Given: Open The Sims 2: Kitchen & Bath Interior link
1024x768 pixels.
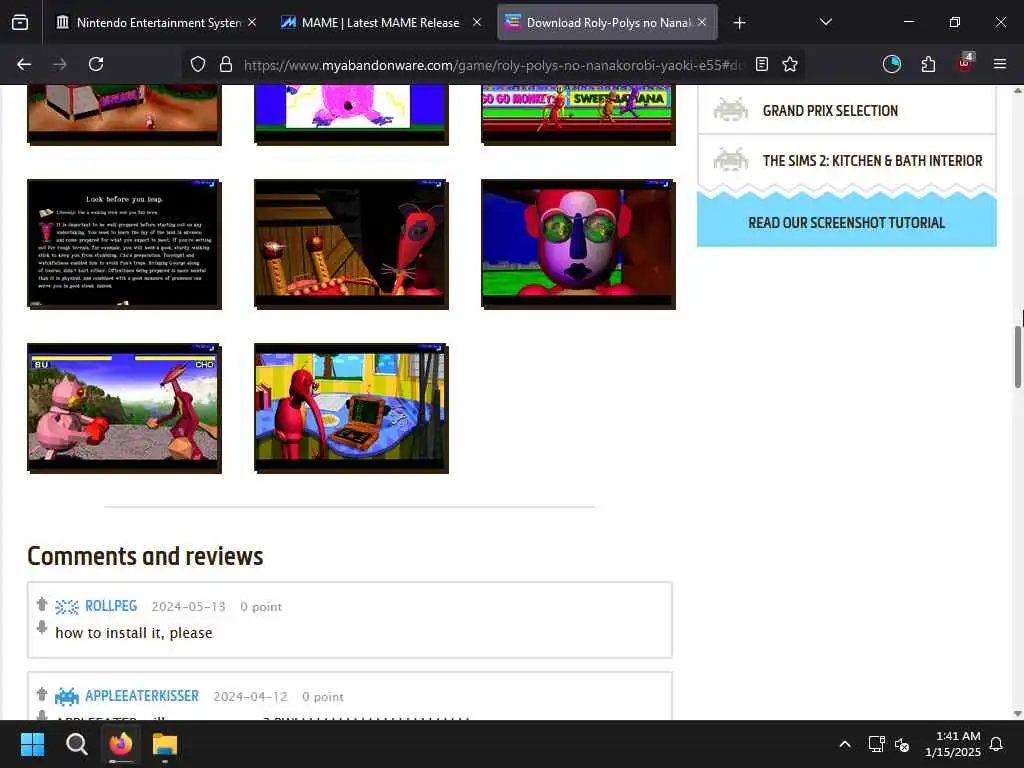Looking at the screenshot, I should (x=872, y=161).
